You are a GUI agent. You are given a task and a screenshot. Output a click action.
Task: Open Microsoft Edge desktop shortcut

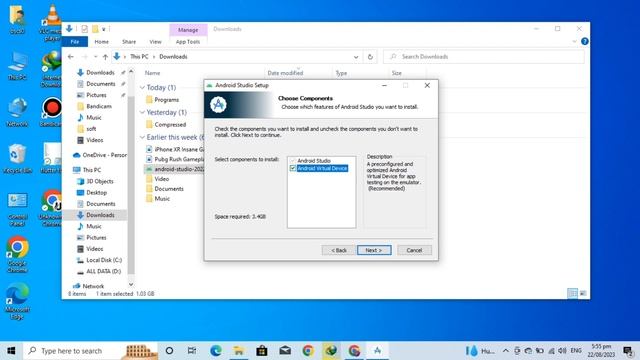tap(17, 300)
